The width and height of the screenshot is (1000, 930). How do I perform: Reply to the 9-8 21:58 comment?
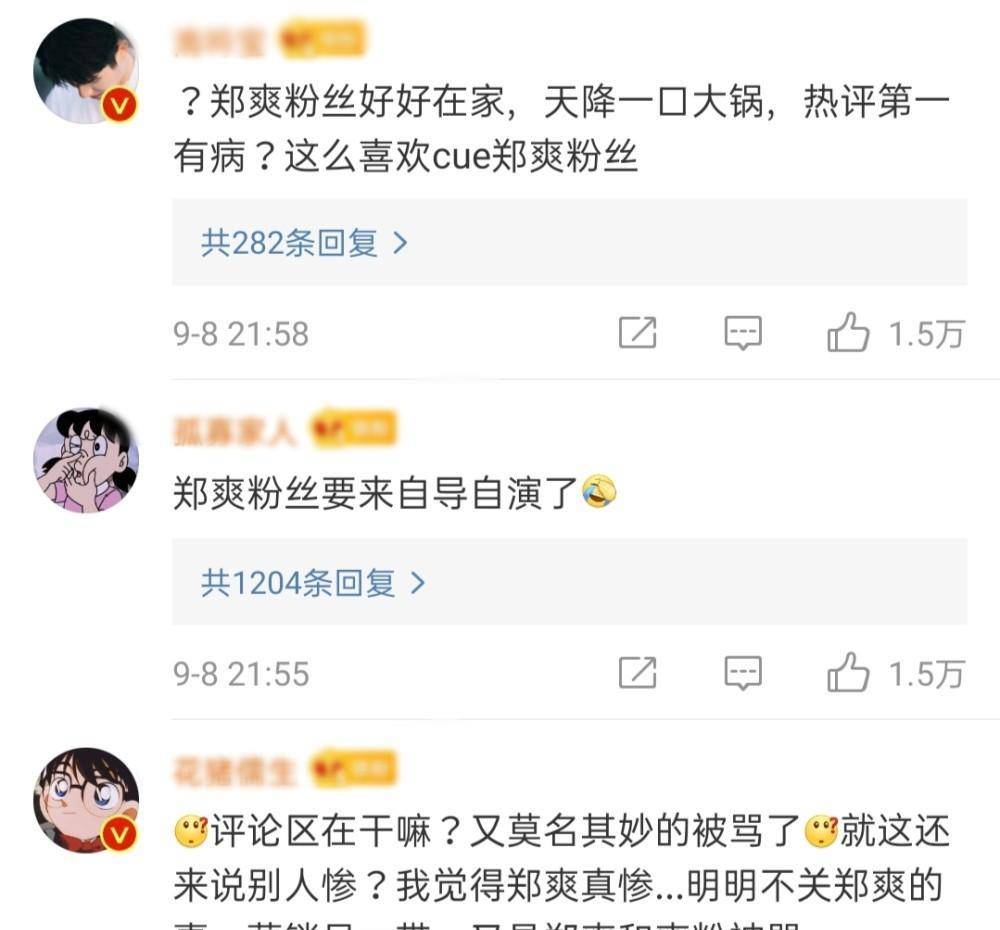coord(743,333)
